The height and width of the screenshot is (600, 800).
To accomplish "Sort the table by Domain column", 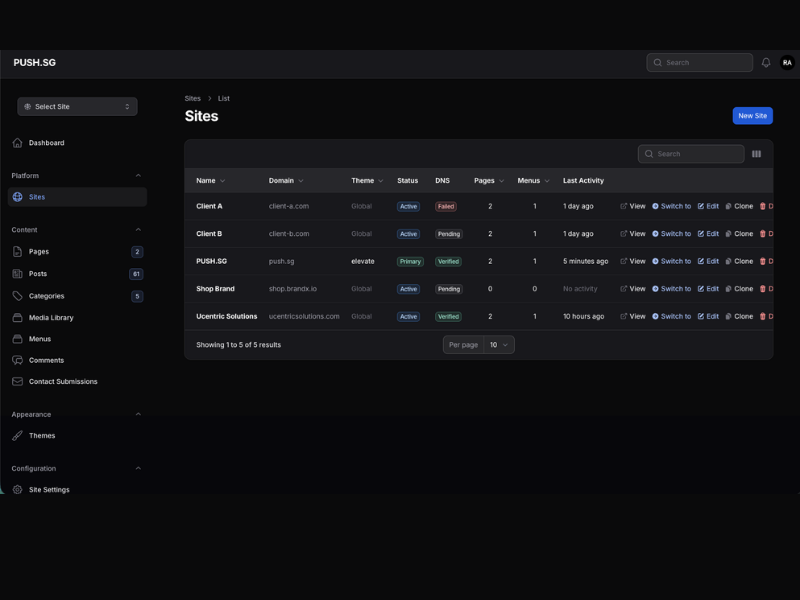I will pos(285,181).
